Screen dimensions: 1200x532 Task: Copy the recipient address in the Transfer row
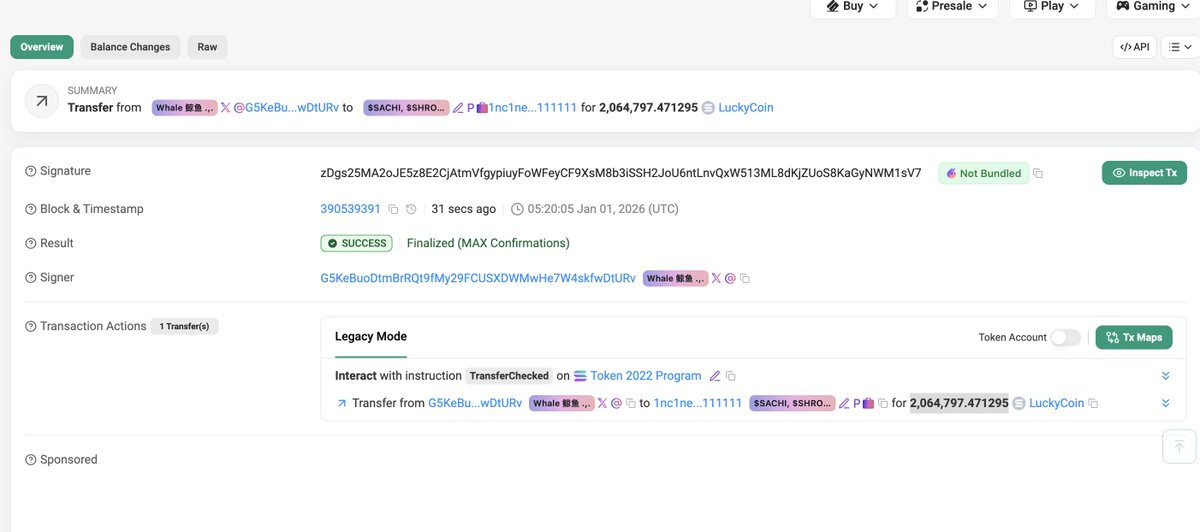883,403
